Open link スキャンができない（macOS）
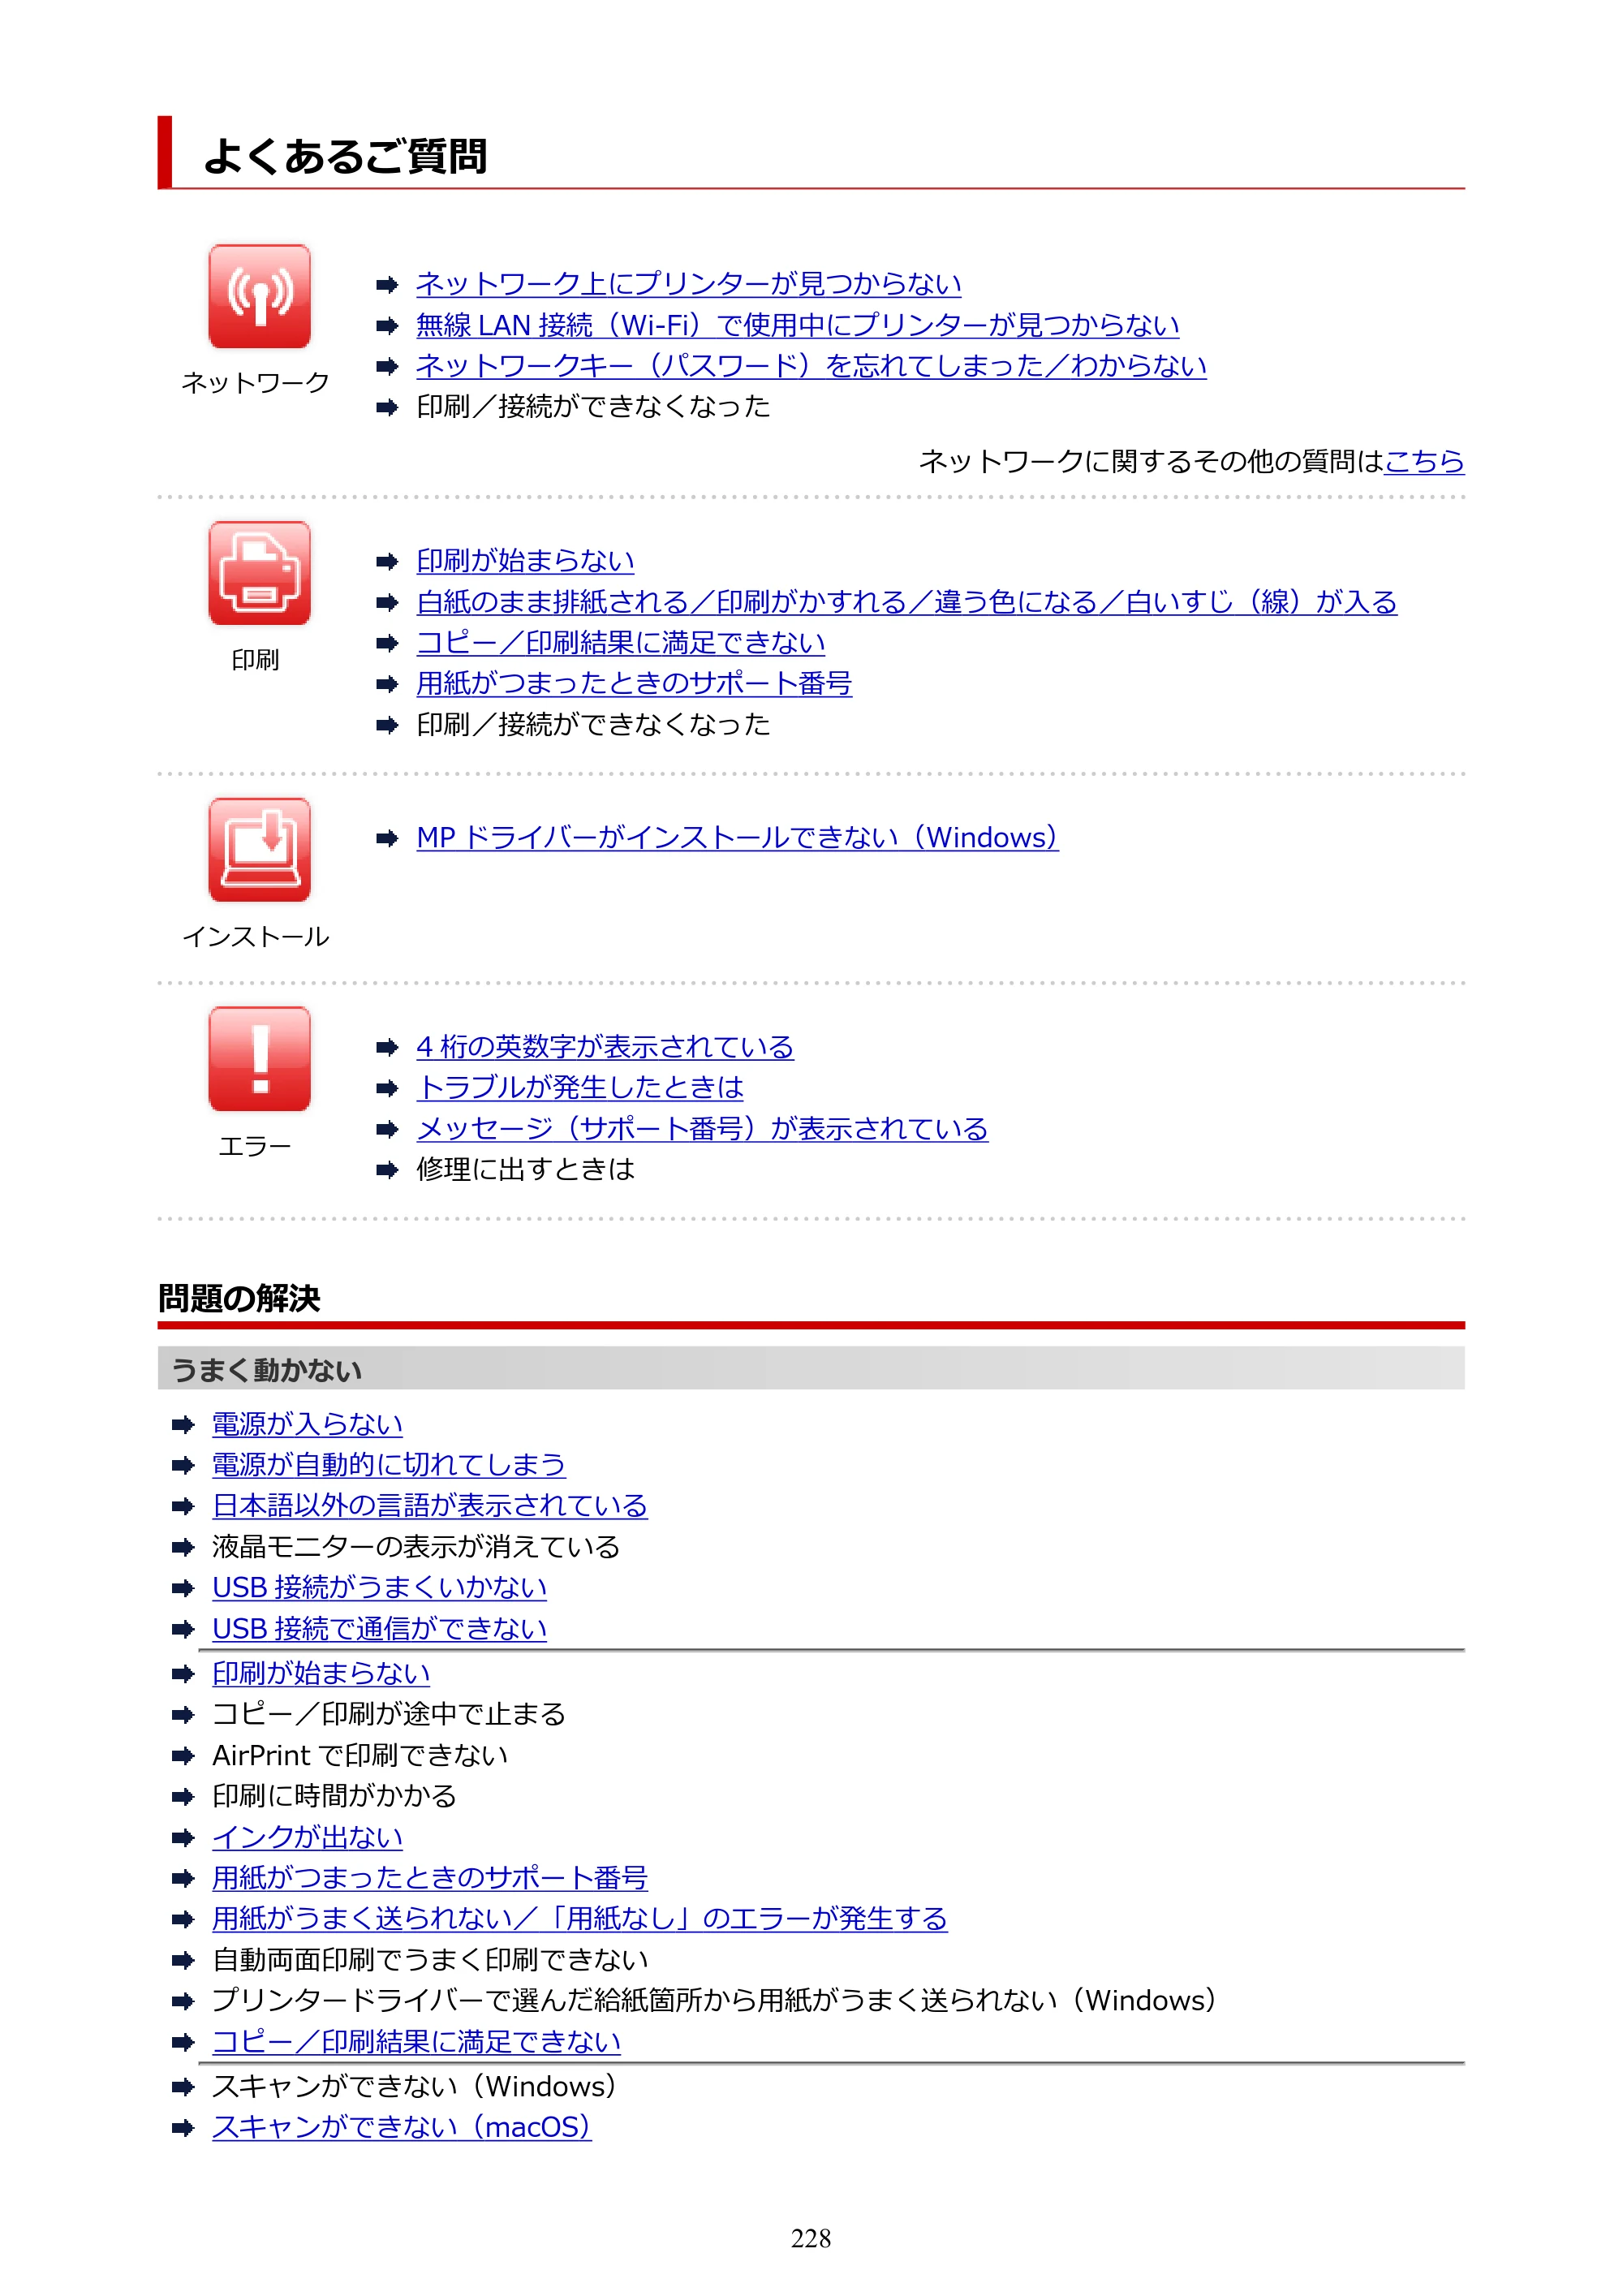 point(402,2127)
